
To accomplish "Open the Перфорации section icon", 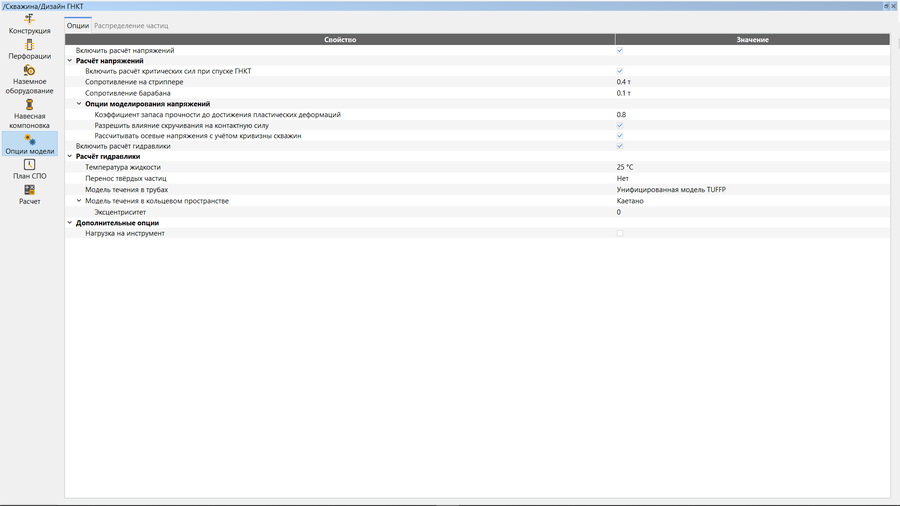I will point(29,44).
